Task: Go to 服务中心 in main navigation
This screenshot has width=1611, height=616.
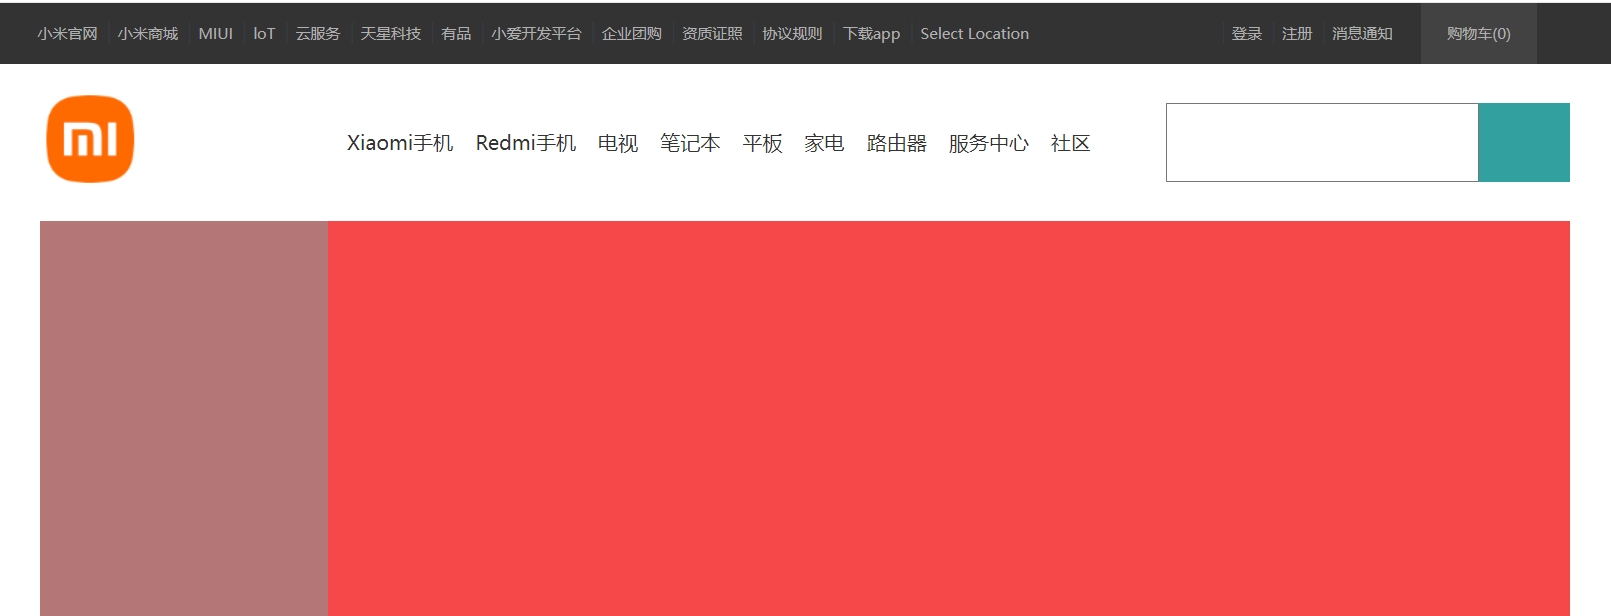Action: click(x=989, y=143)
